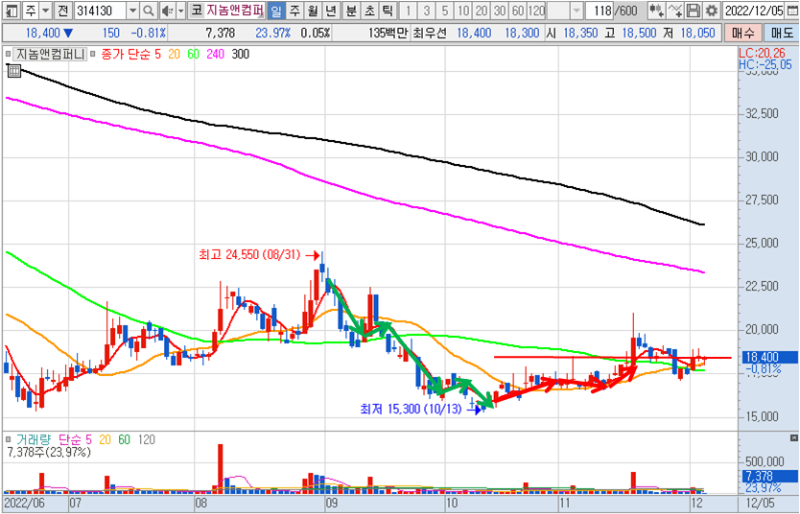Click the 코 KOSDAQ market badge
The width and height of the screenshot is (800, 514).
tap(196, 10)
